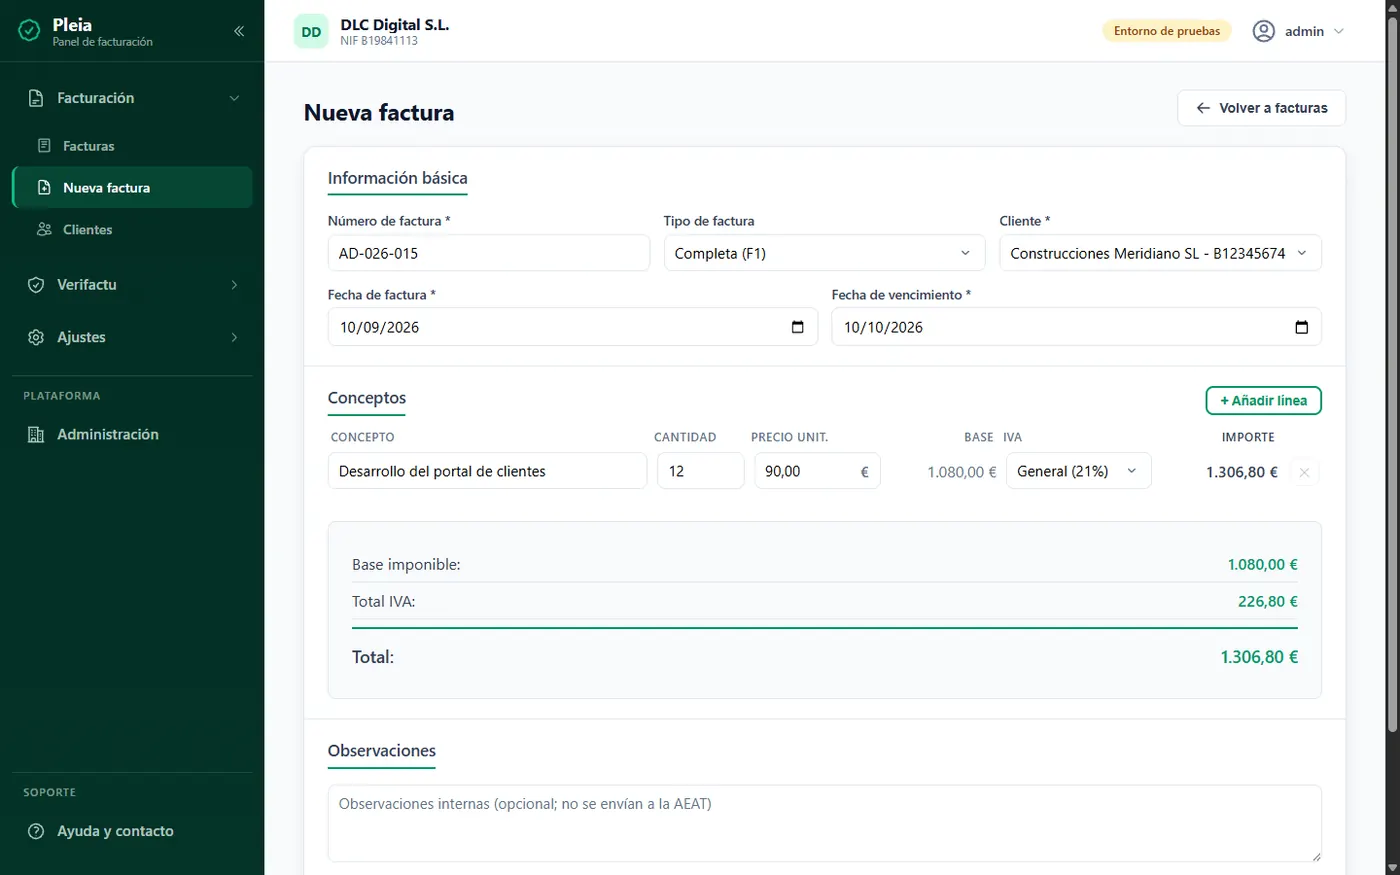Open the Cliente dropdown
This screenshot has width=1400, height=875.
tap(1160, 253)
